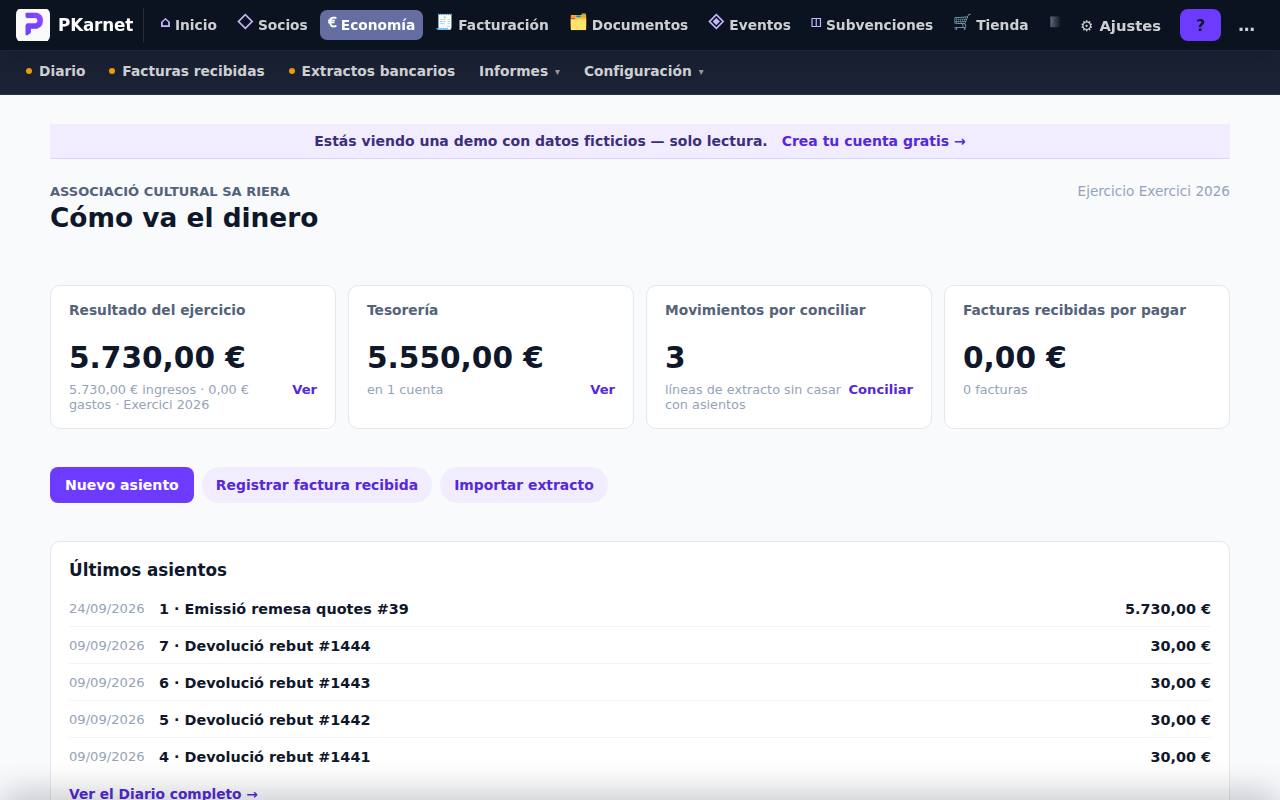Open Ajustes settings
Image resolution: width=1280 pixels, height=800 pixels.
[1120, 25]
